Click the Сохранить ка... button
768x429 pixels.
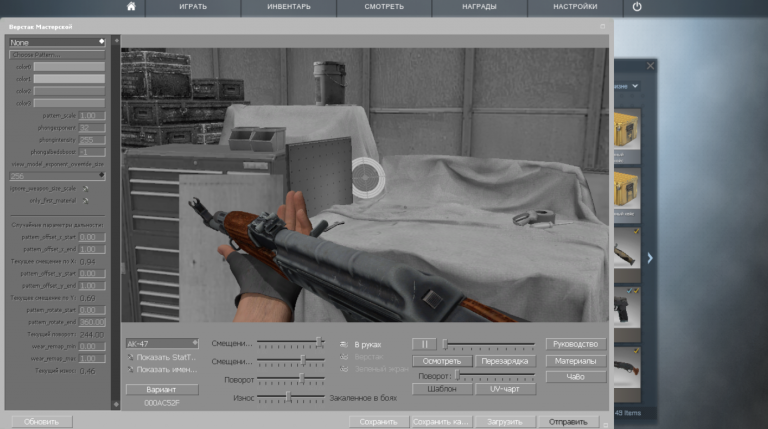click(x=441, y=422)
